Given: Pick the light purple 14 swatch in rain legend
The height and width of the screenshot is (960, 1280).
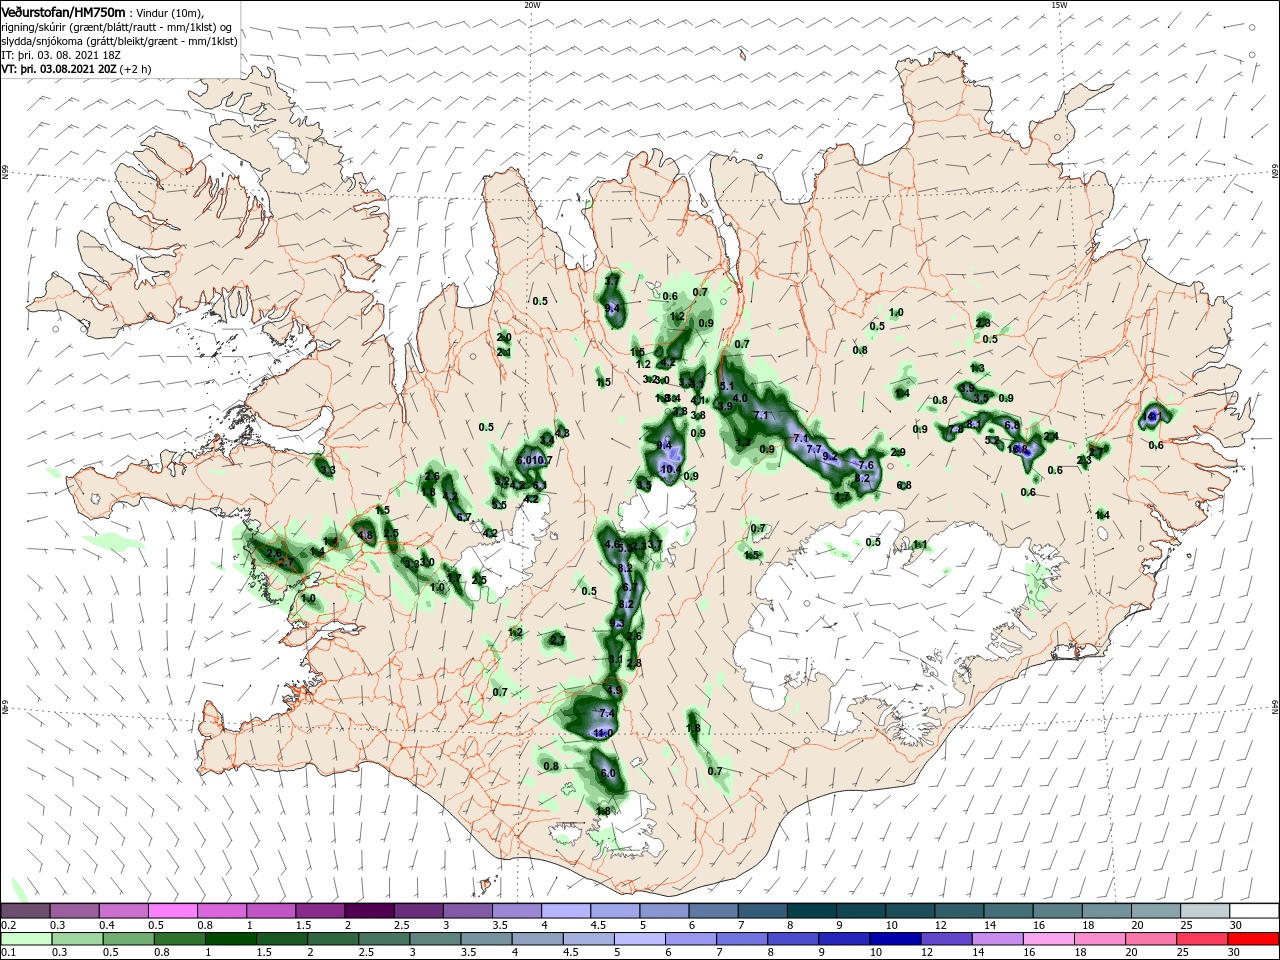Looking at the screenshot, I should pyautogui.click(x=997, y=939).
